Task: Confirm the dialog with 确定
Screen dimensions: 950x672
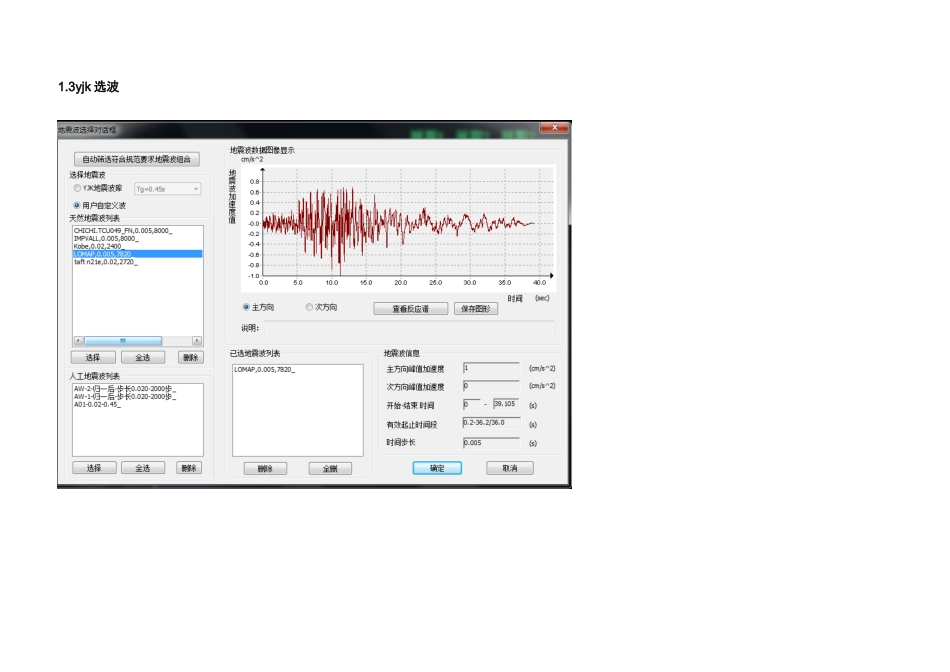Action: tap(437, 468)
